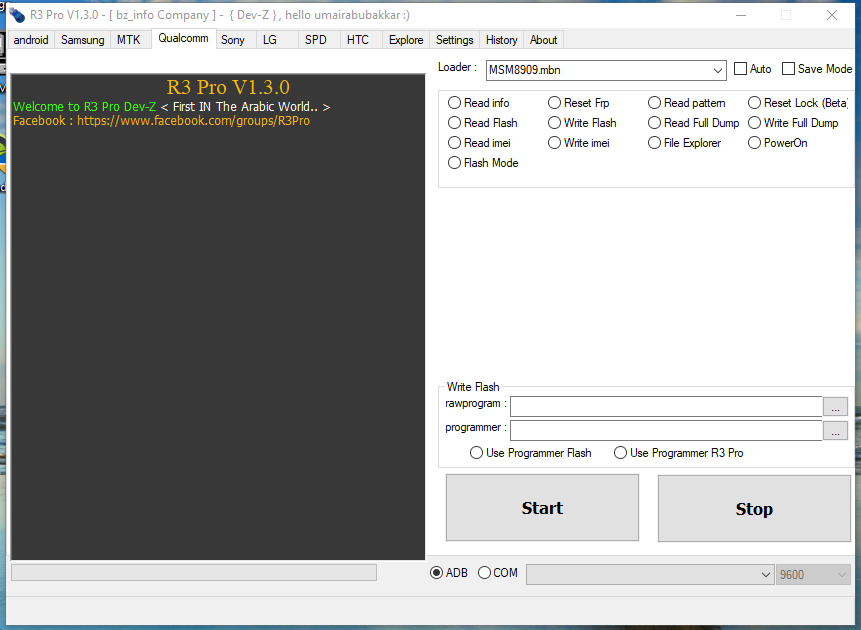Screen dimensions: 861x630
Task: Select Use Programmer R3 Pro option
Action: pyautogui.click(x=679, y=453)
